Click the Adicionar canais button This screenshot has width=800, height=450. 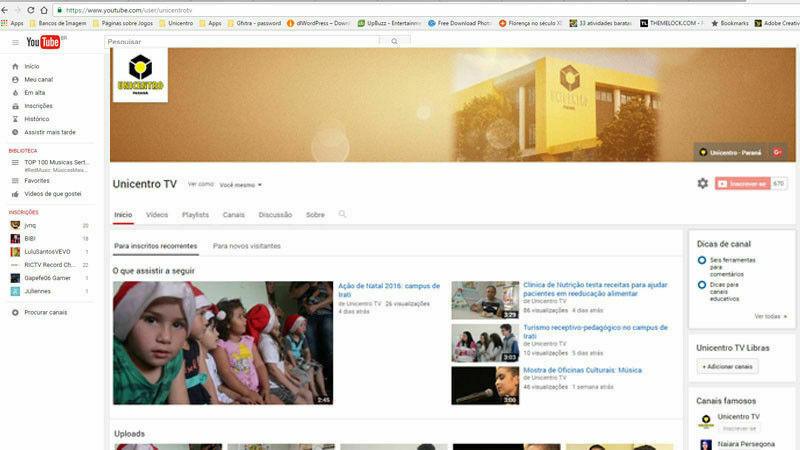pos(727,367)
